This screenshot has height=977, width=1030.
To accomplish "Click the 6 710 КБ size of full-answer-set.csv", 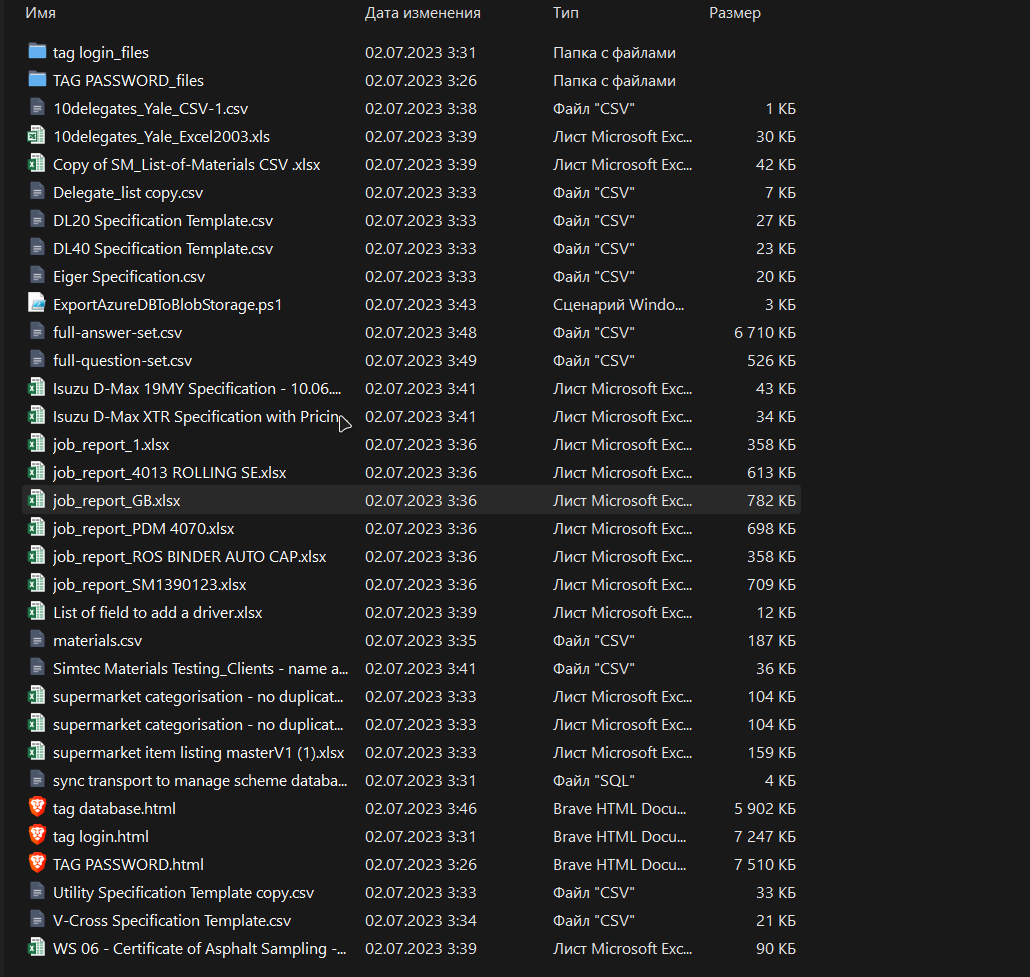I will point(765,333).
